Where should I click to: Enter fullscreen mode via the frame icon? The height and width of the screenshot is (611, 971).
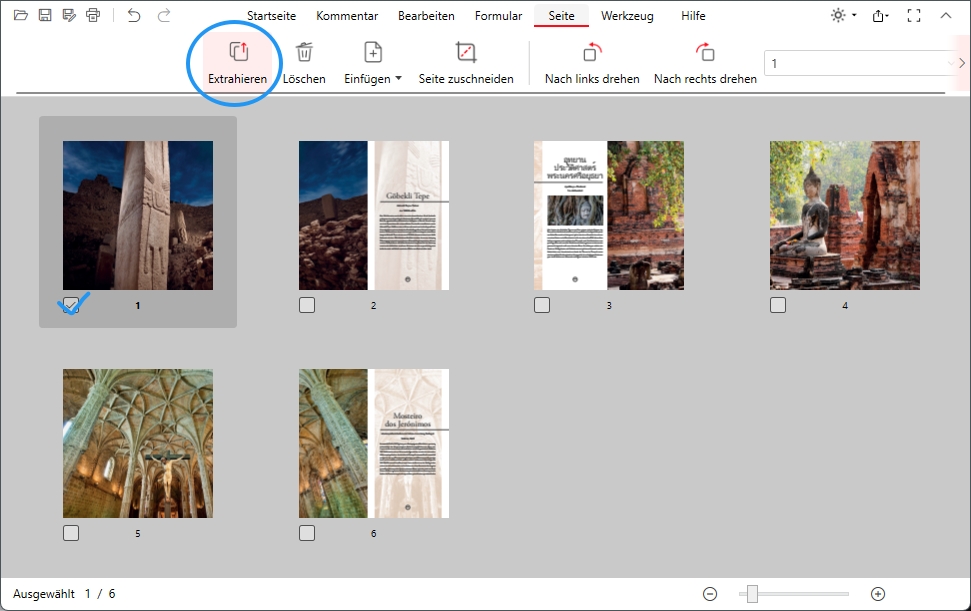913,15
